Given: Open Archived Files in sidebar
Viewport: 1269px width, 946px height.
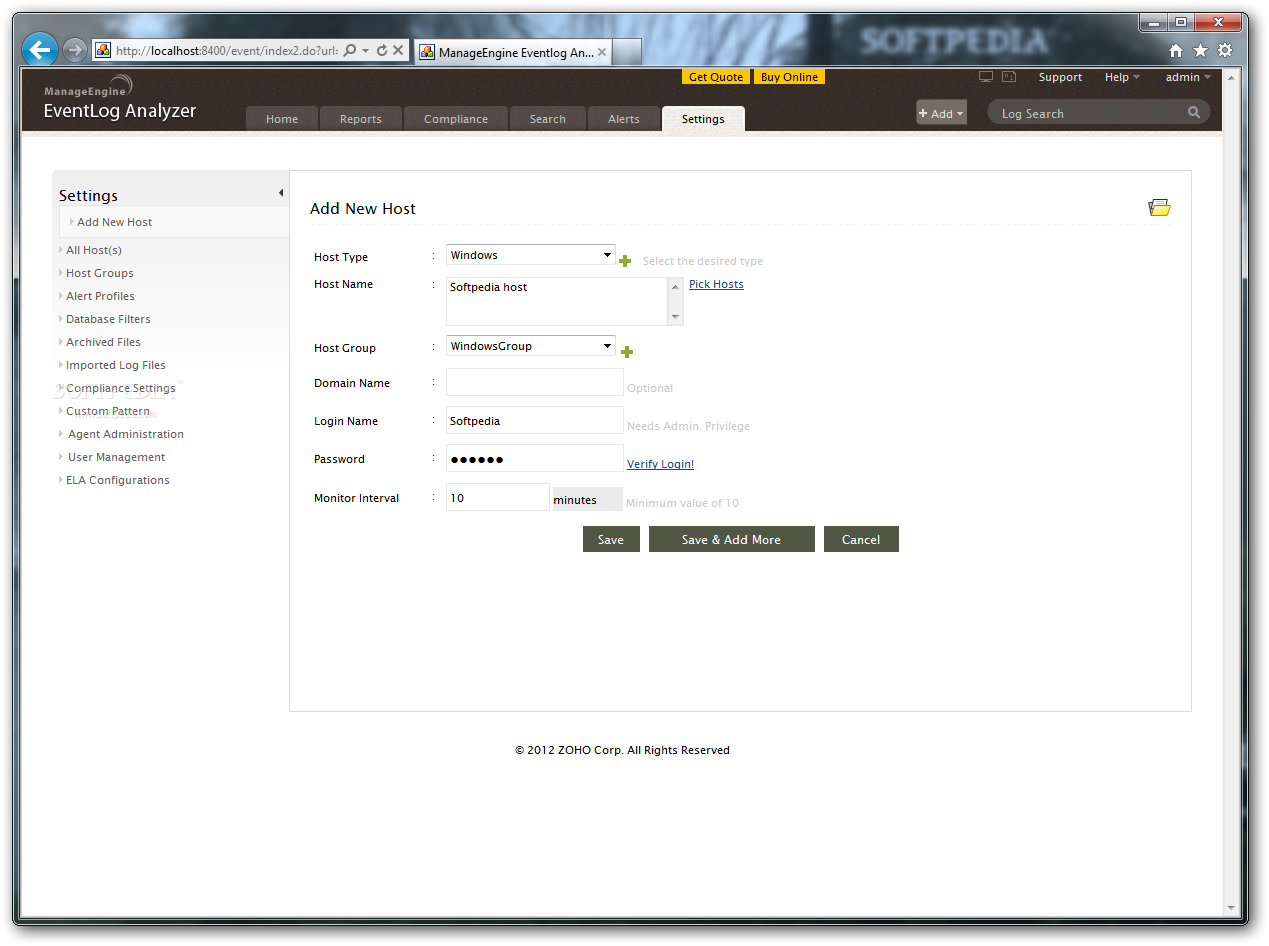Looking at the screenshot, I should 103,342.
